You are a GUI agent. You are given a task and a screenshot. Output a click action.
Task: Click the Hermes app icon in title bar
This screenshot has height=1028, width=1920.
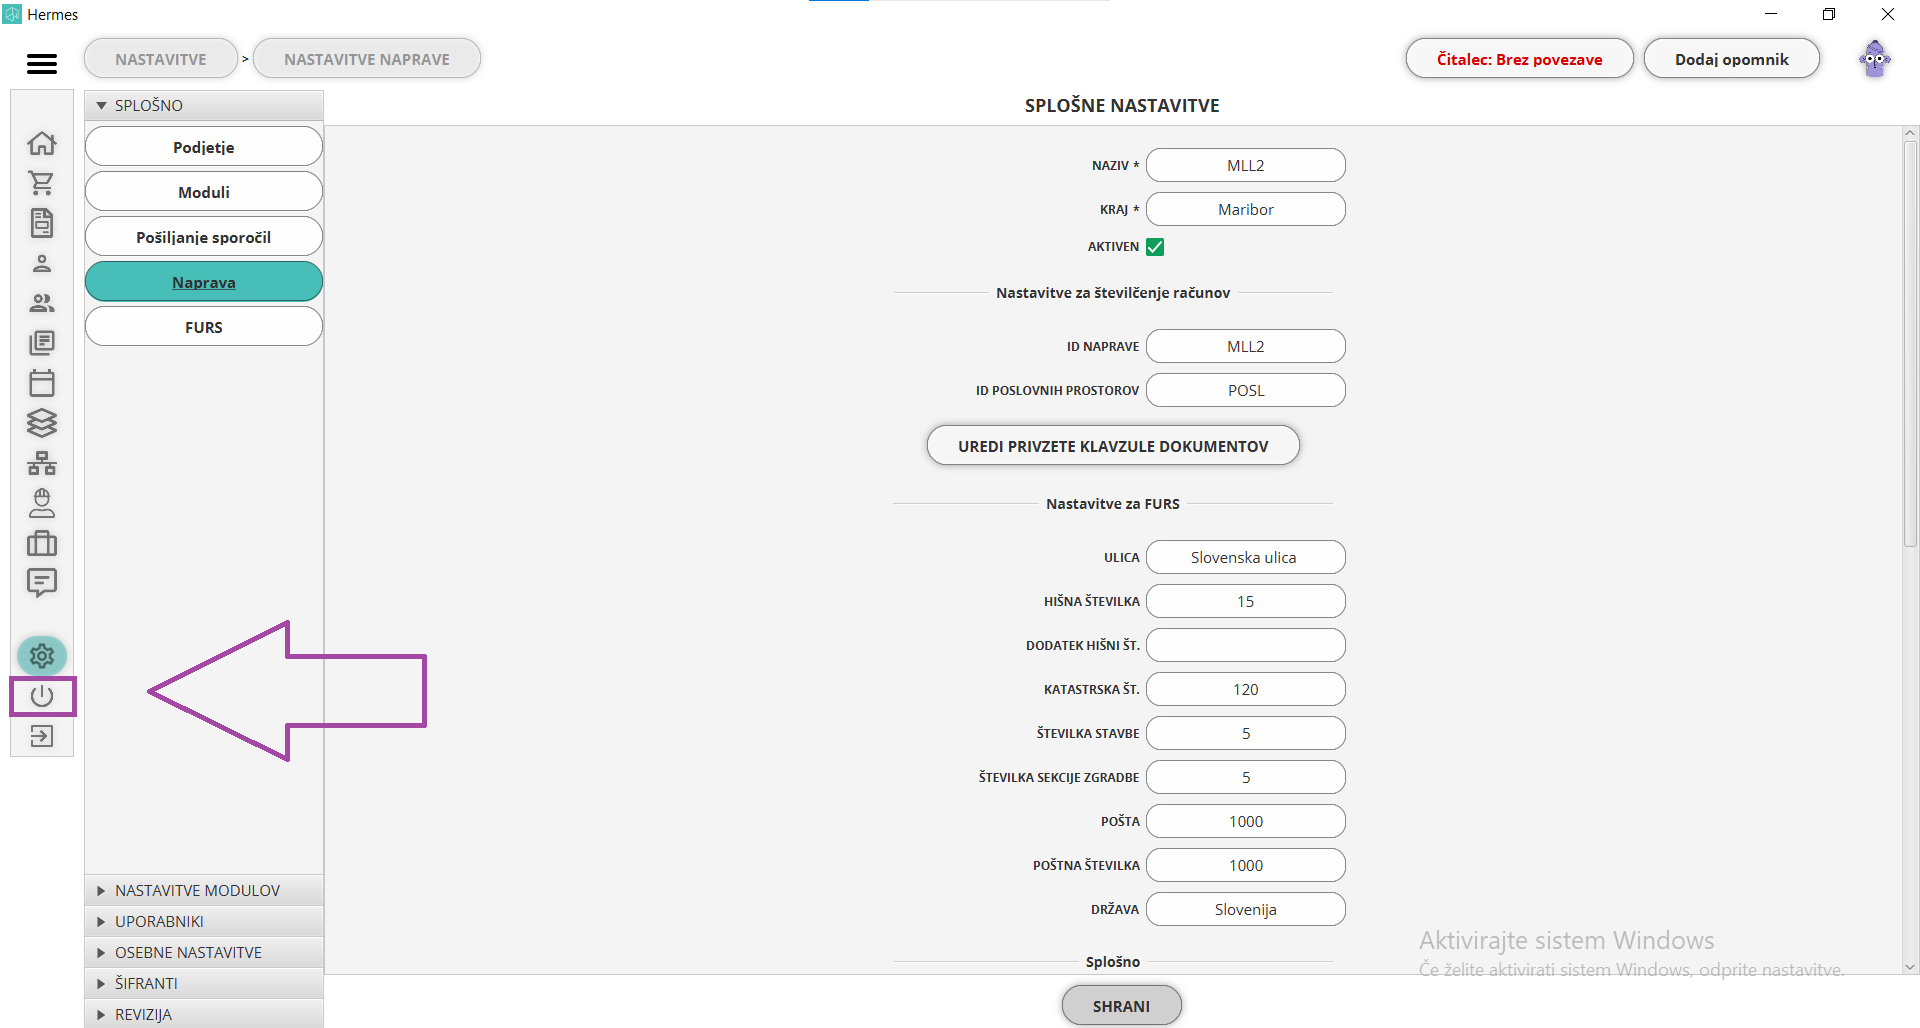point(12,14)
